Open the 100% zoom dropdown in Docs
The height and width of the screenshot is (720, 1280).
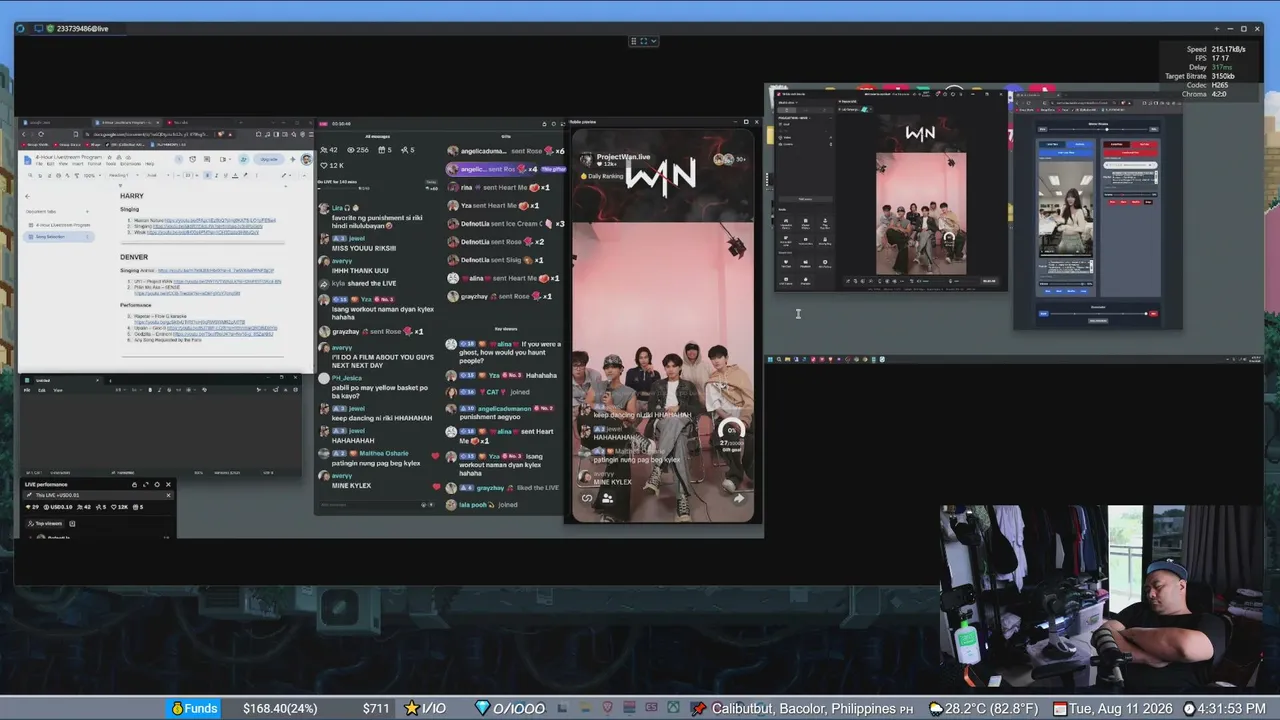[x=92, y=176]
